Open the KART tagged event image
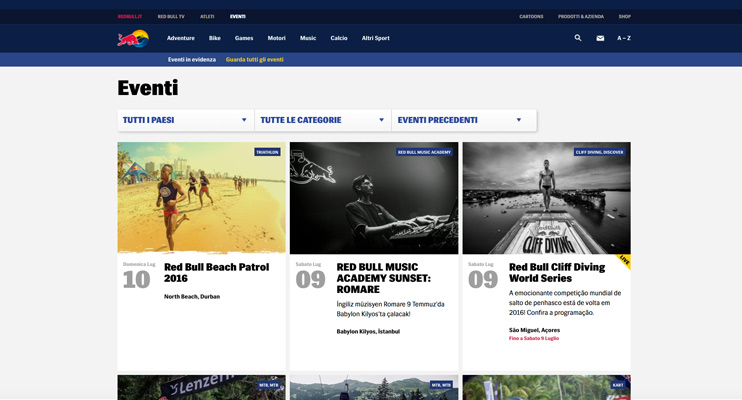 tap(547, 388)
